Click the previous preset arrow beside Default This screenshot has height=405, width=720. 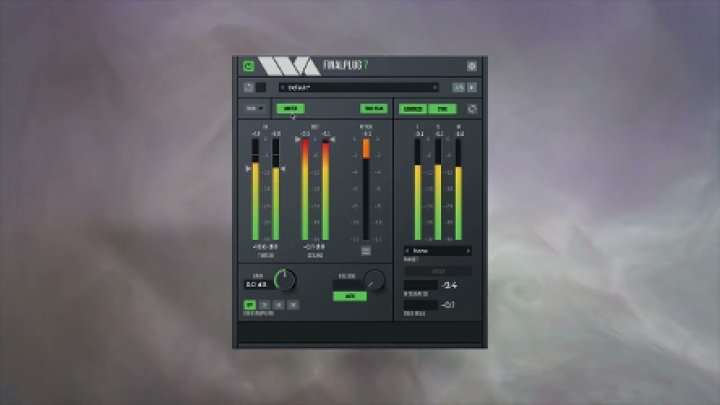coord(282,87)
